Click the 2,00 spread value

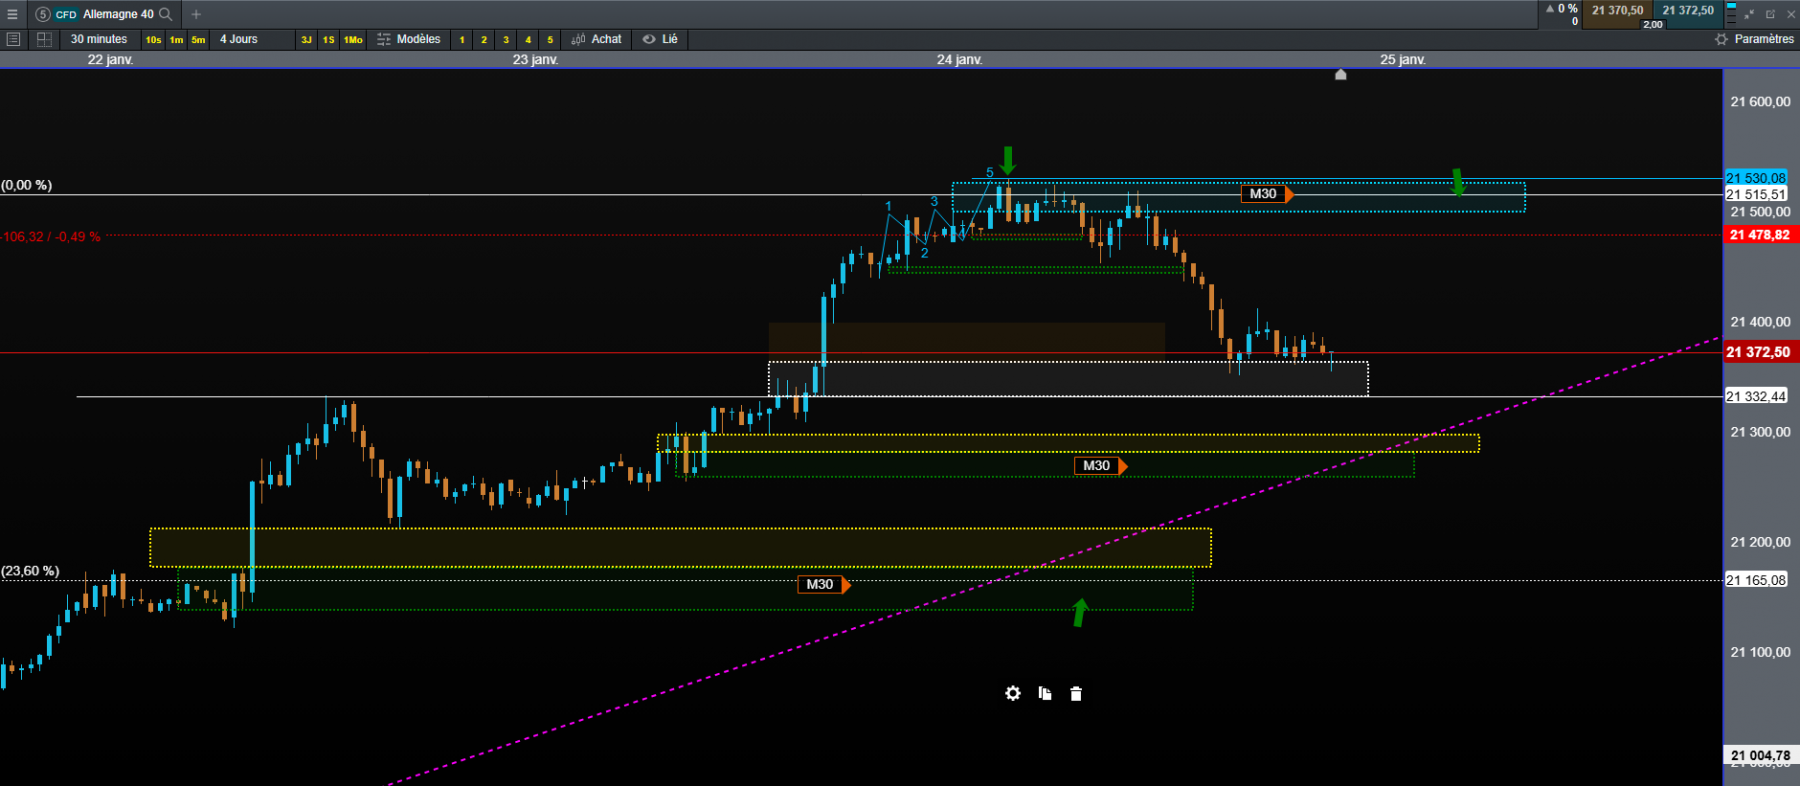click(1653, 24)
